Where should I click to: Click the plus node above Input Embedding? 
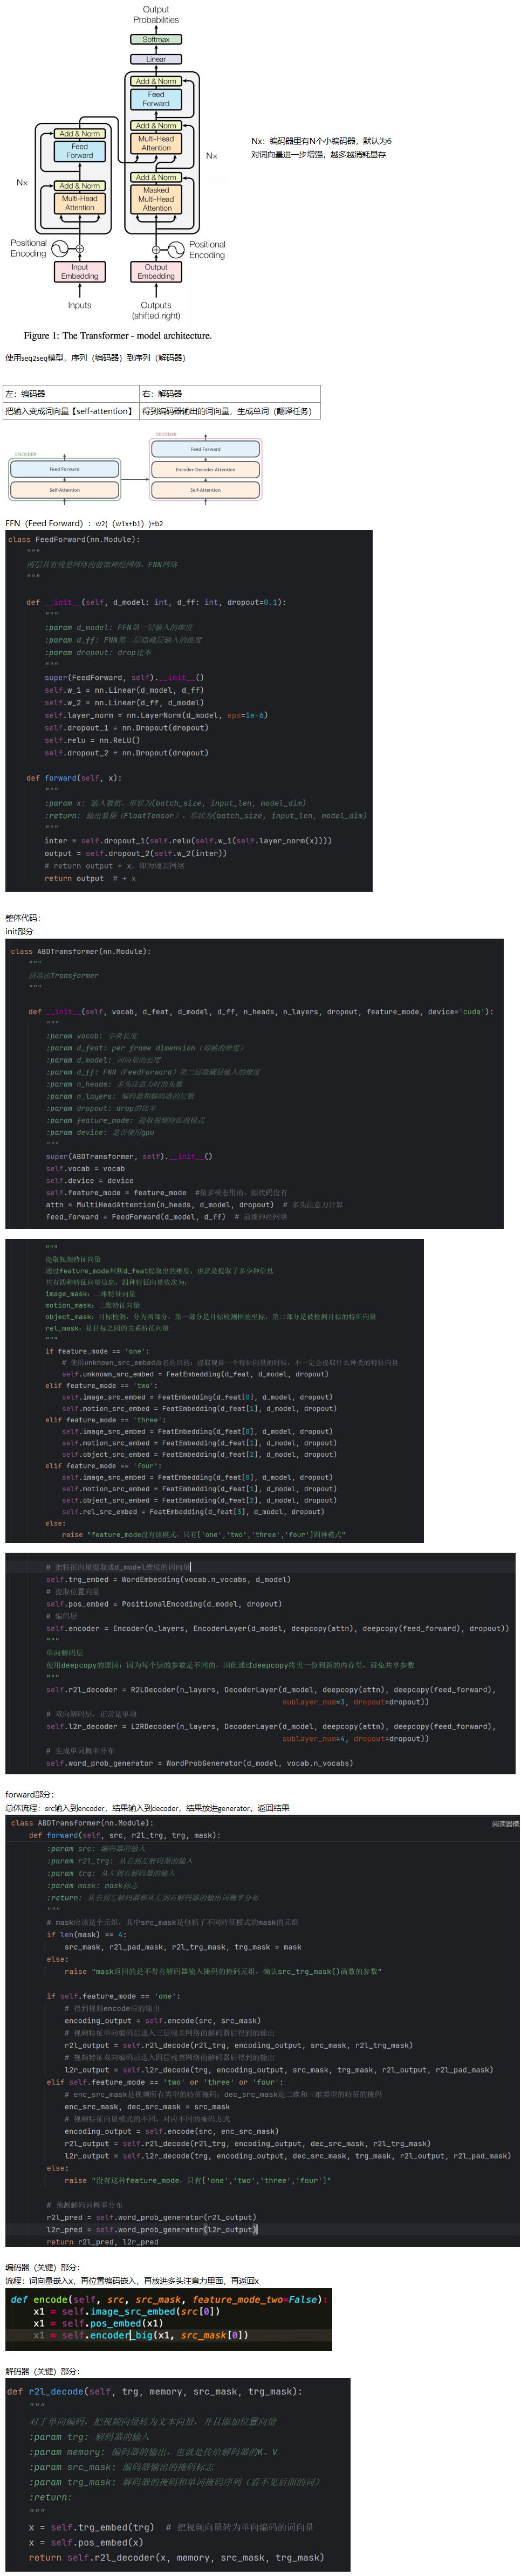pyautogui.click(x=80, y=249)
